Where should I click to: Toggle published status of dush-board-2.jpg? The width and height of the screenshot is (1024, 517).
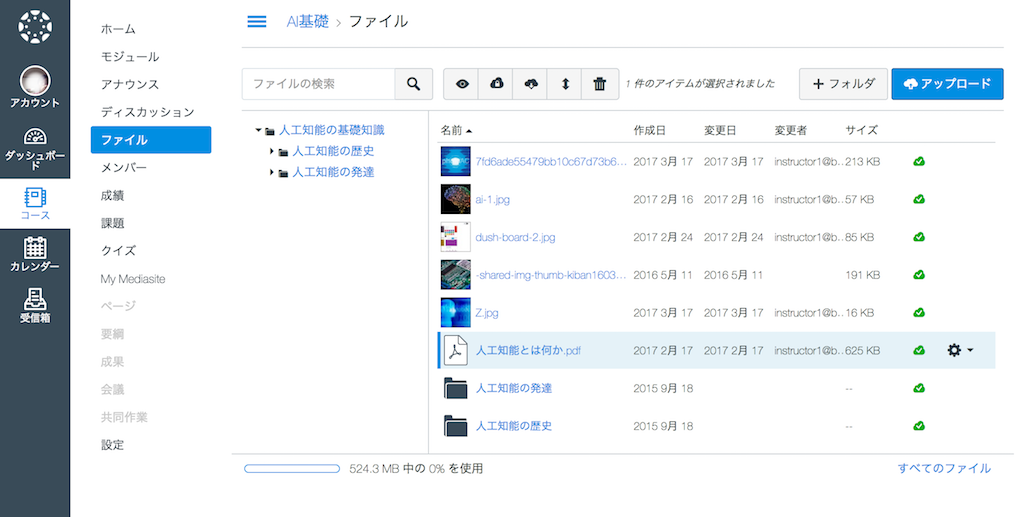pos(919,237)
